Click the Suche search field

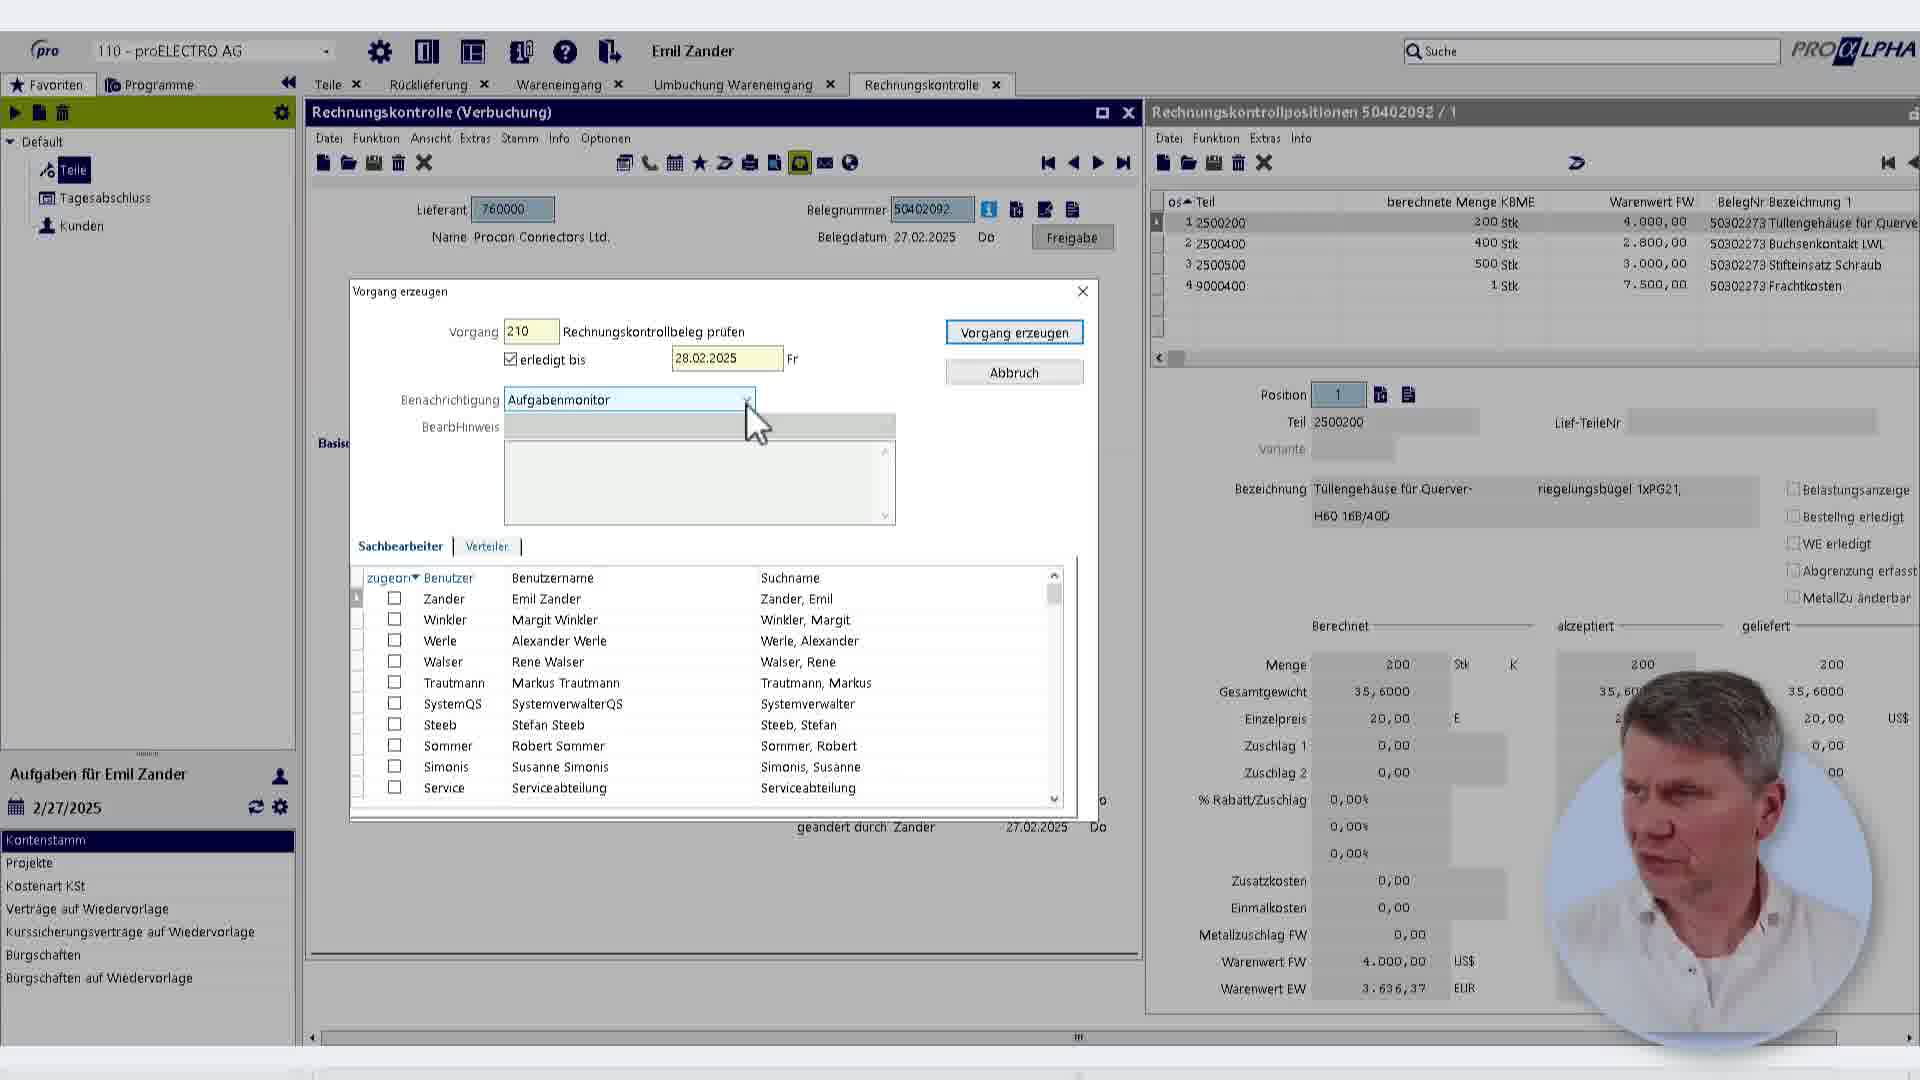click(x=1592, y=51)
